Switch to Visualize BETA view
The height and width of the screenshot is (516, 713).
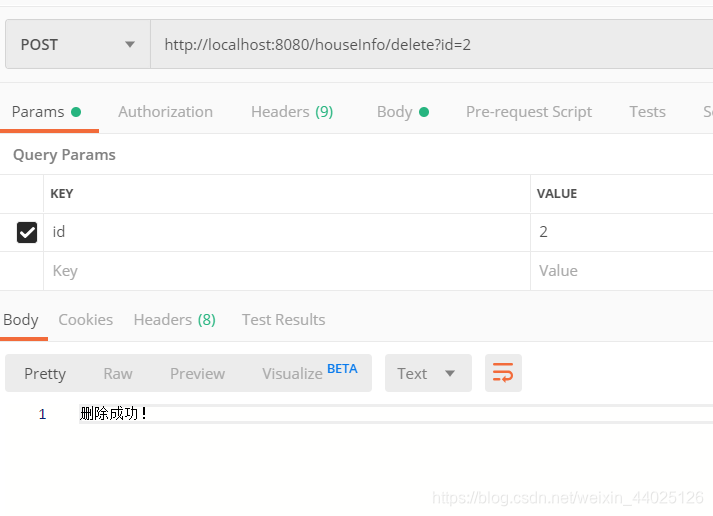(310, 373)
